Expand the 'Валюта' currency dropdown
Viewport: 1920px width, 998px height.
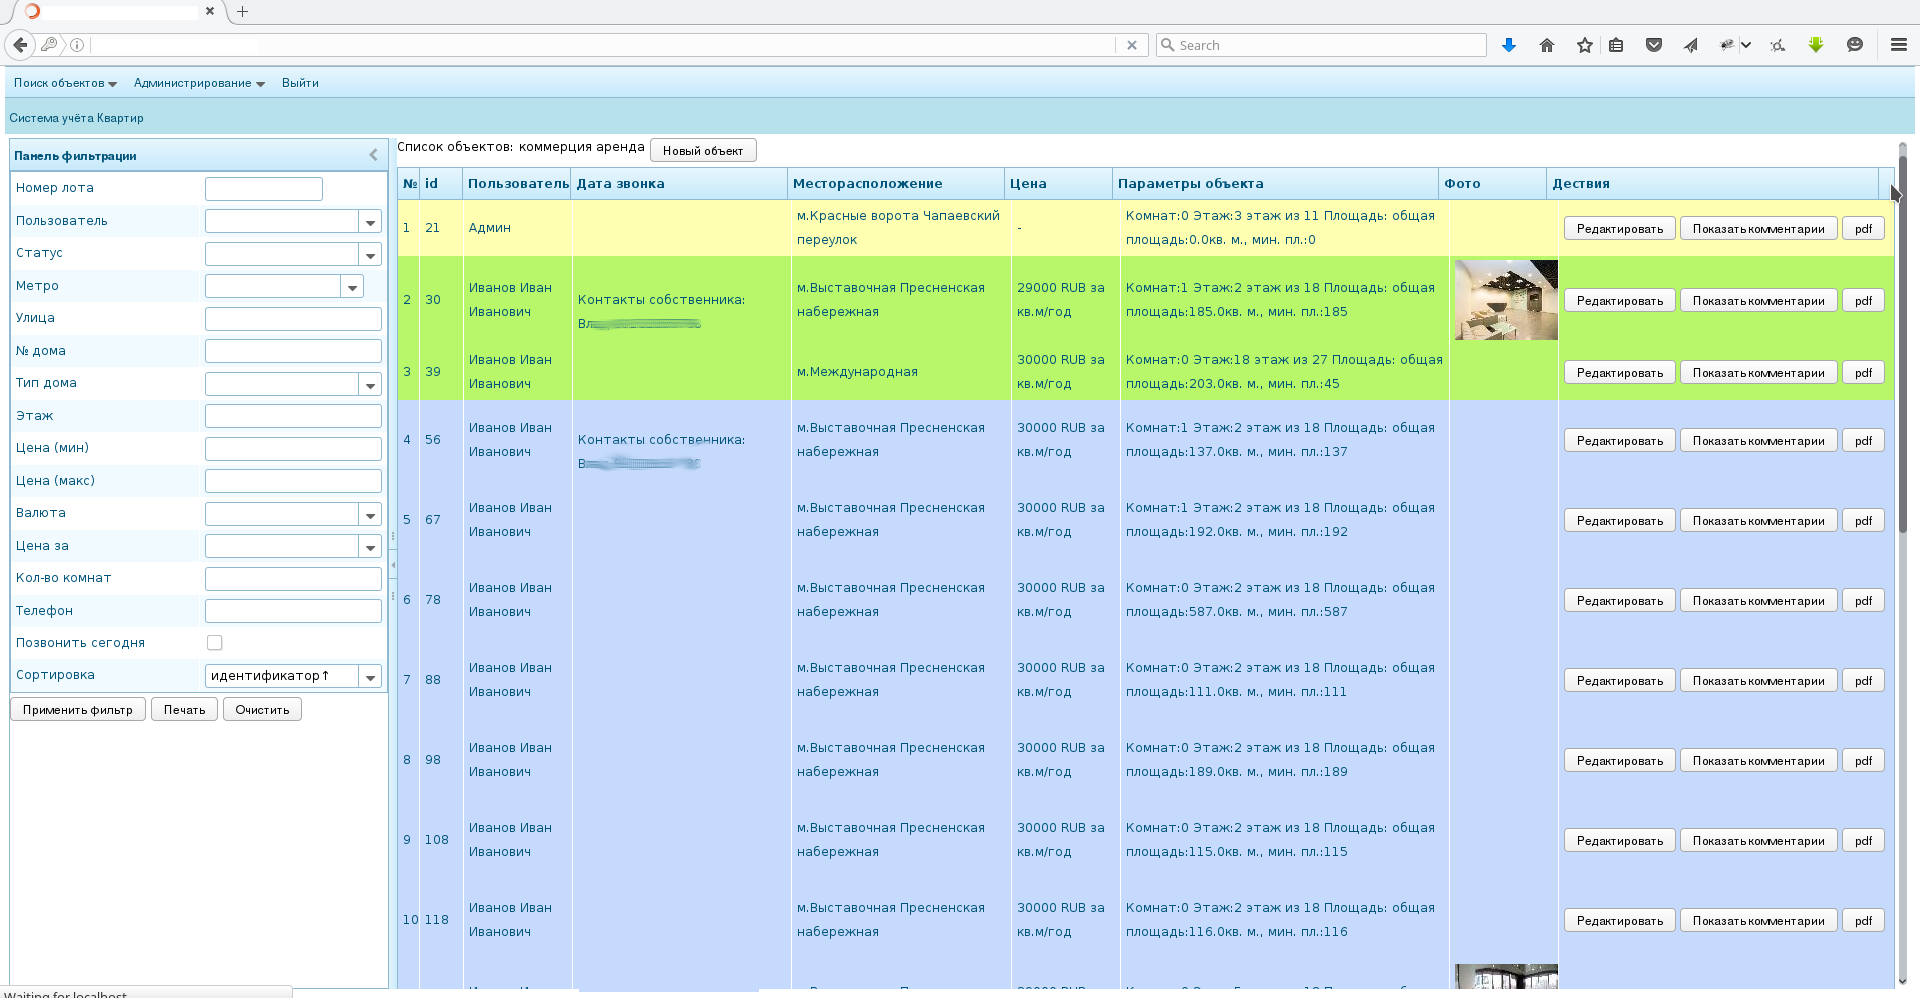[x=370, y=515]
